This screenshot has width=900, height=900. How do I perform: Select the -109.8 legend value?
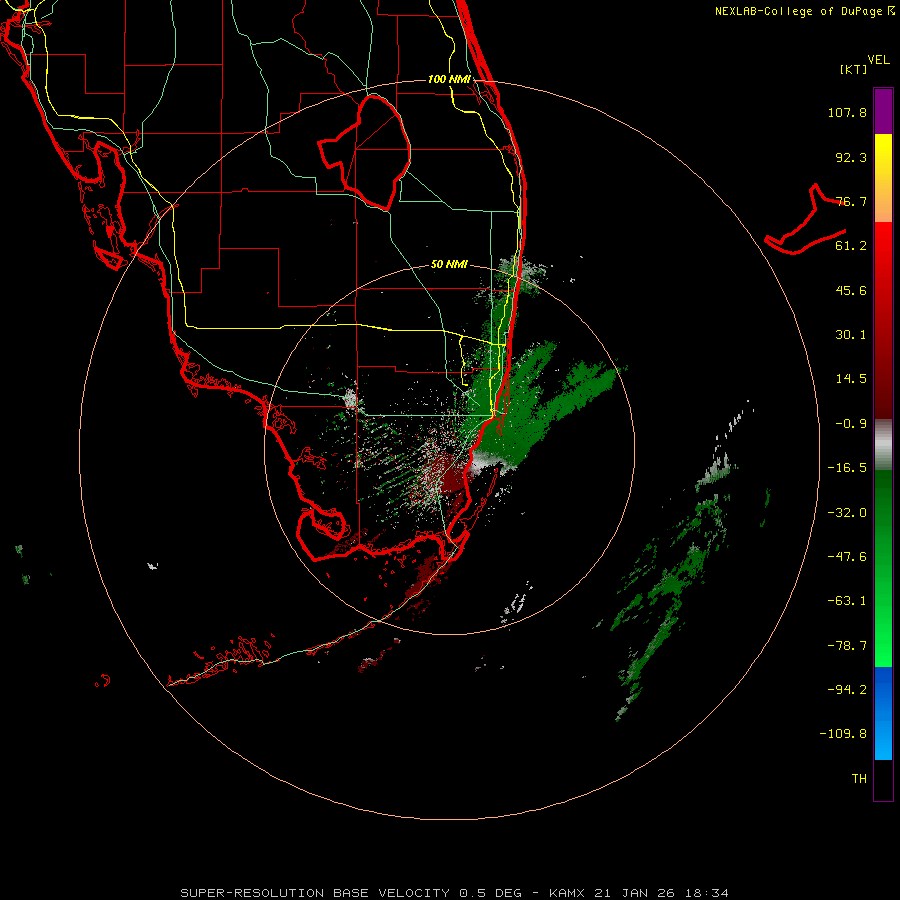(x=843, y=734)
